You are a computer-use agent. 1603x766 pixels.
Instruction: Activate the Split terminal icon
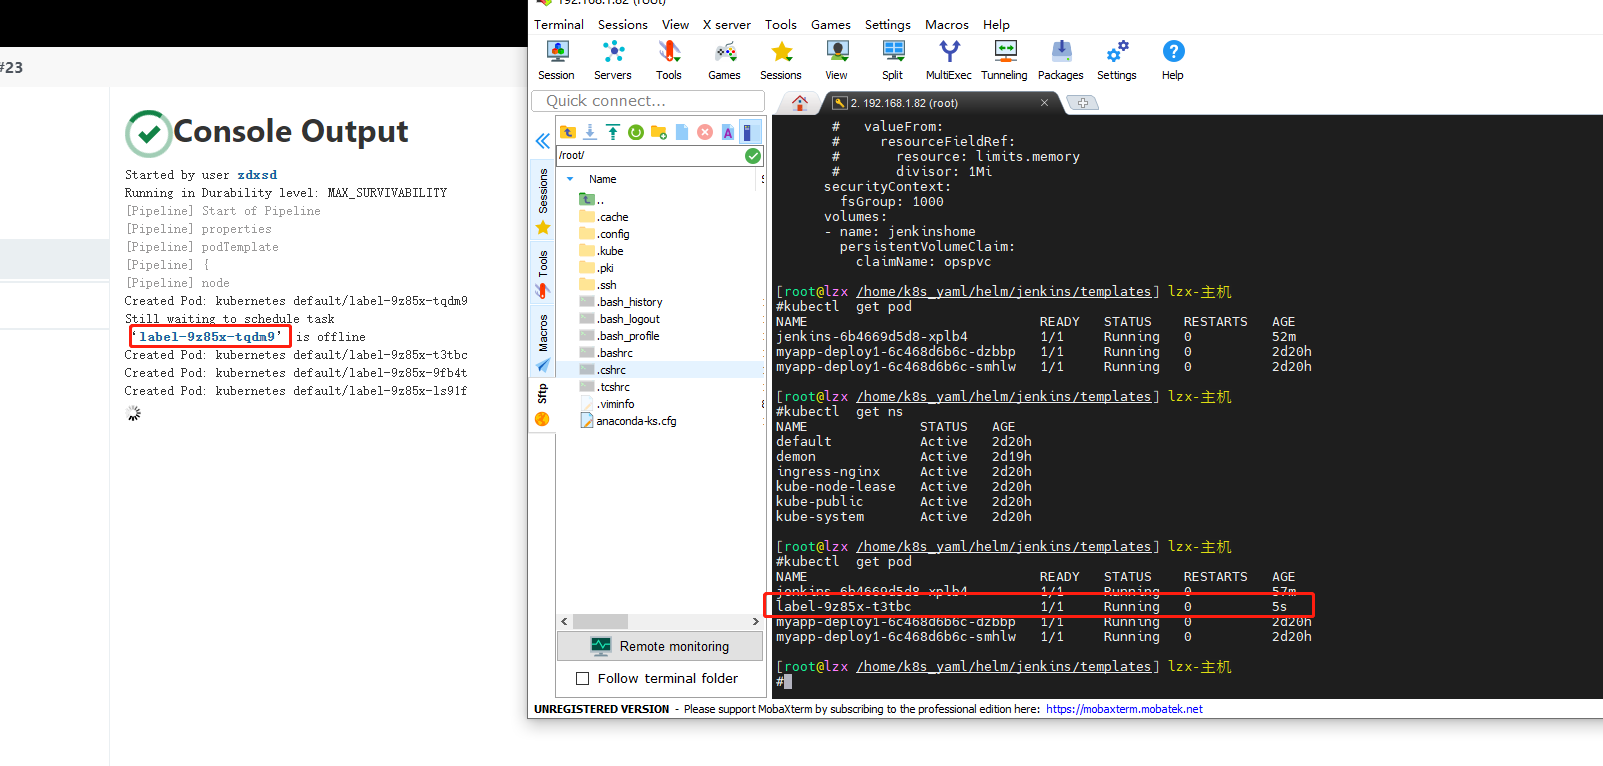(893, 61)
